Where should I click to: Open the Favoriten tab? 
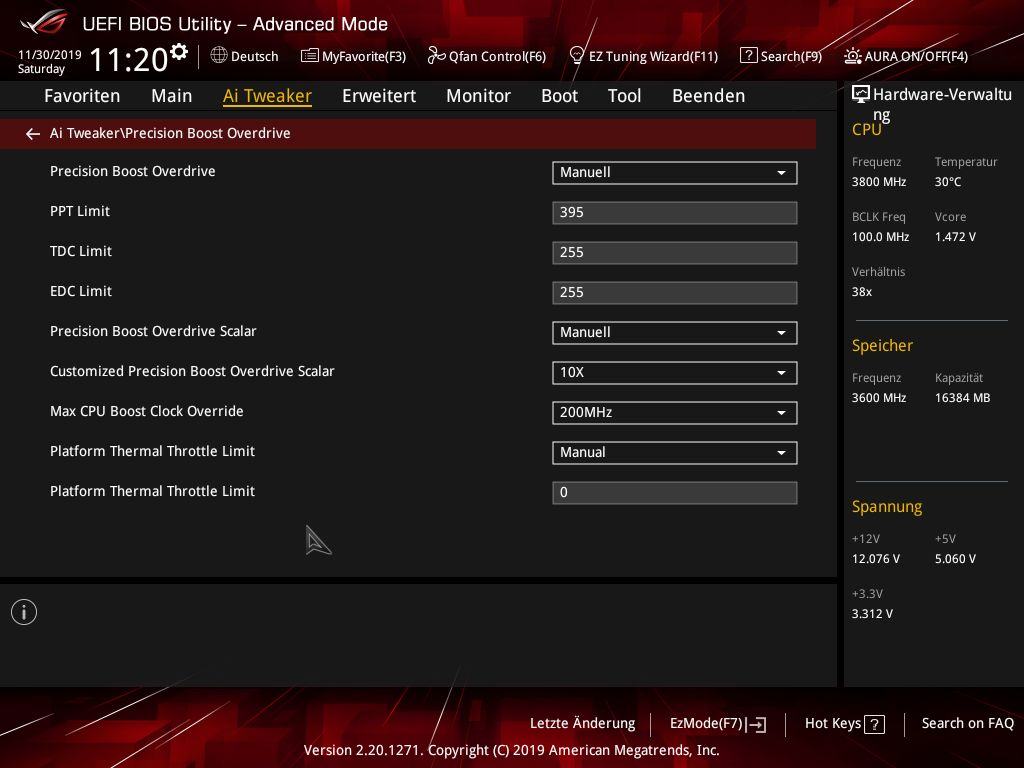[82, 96]
